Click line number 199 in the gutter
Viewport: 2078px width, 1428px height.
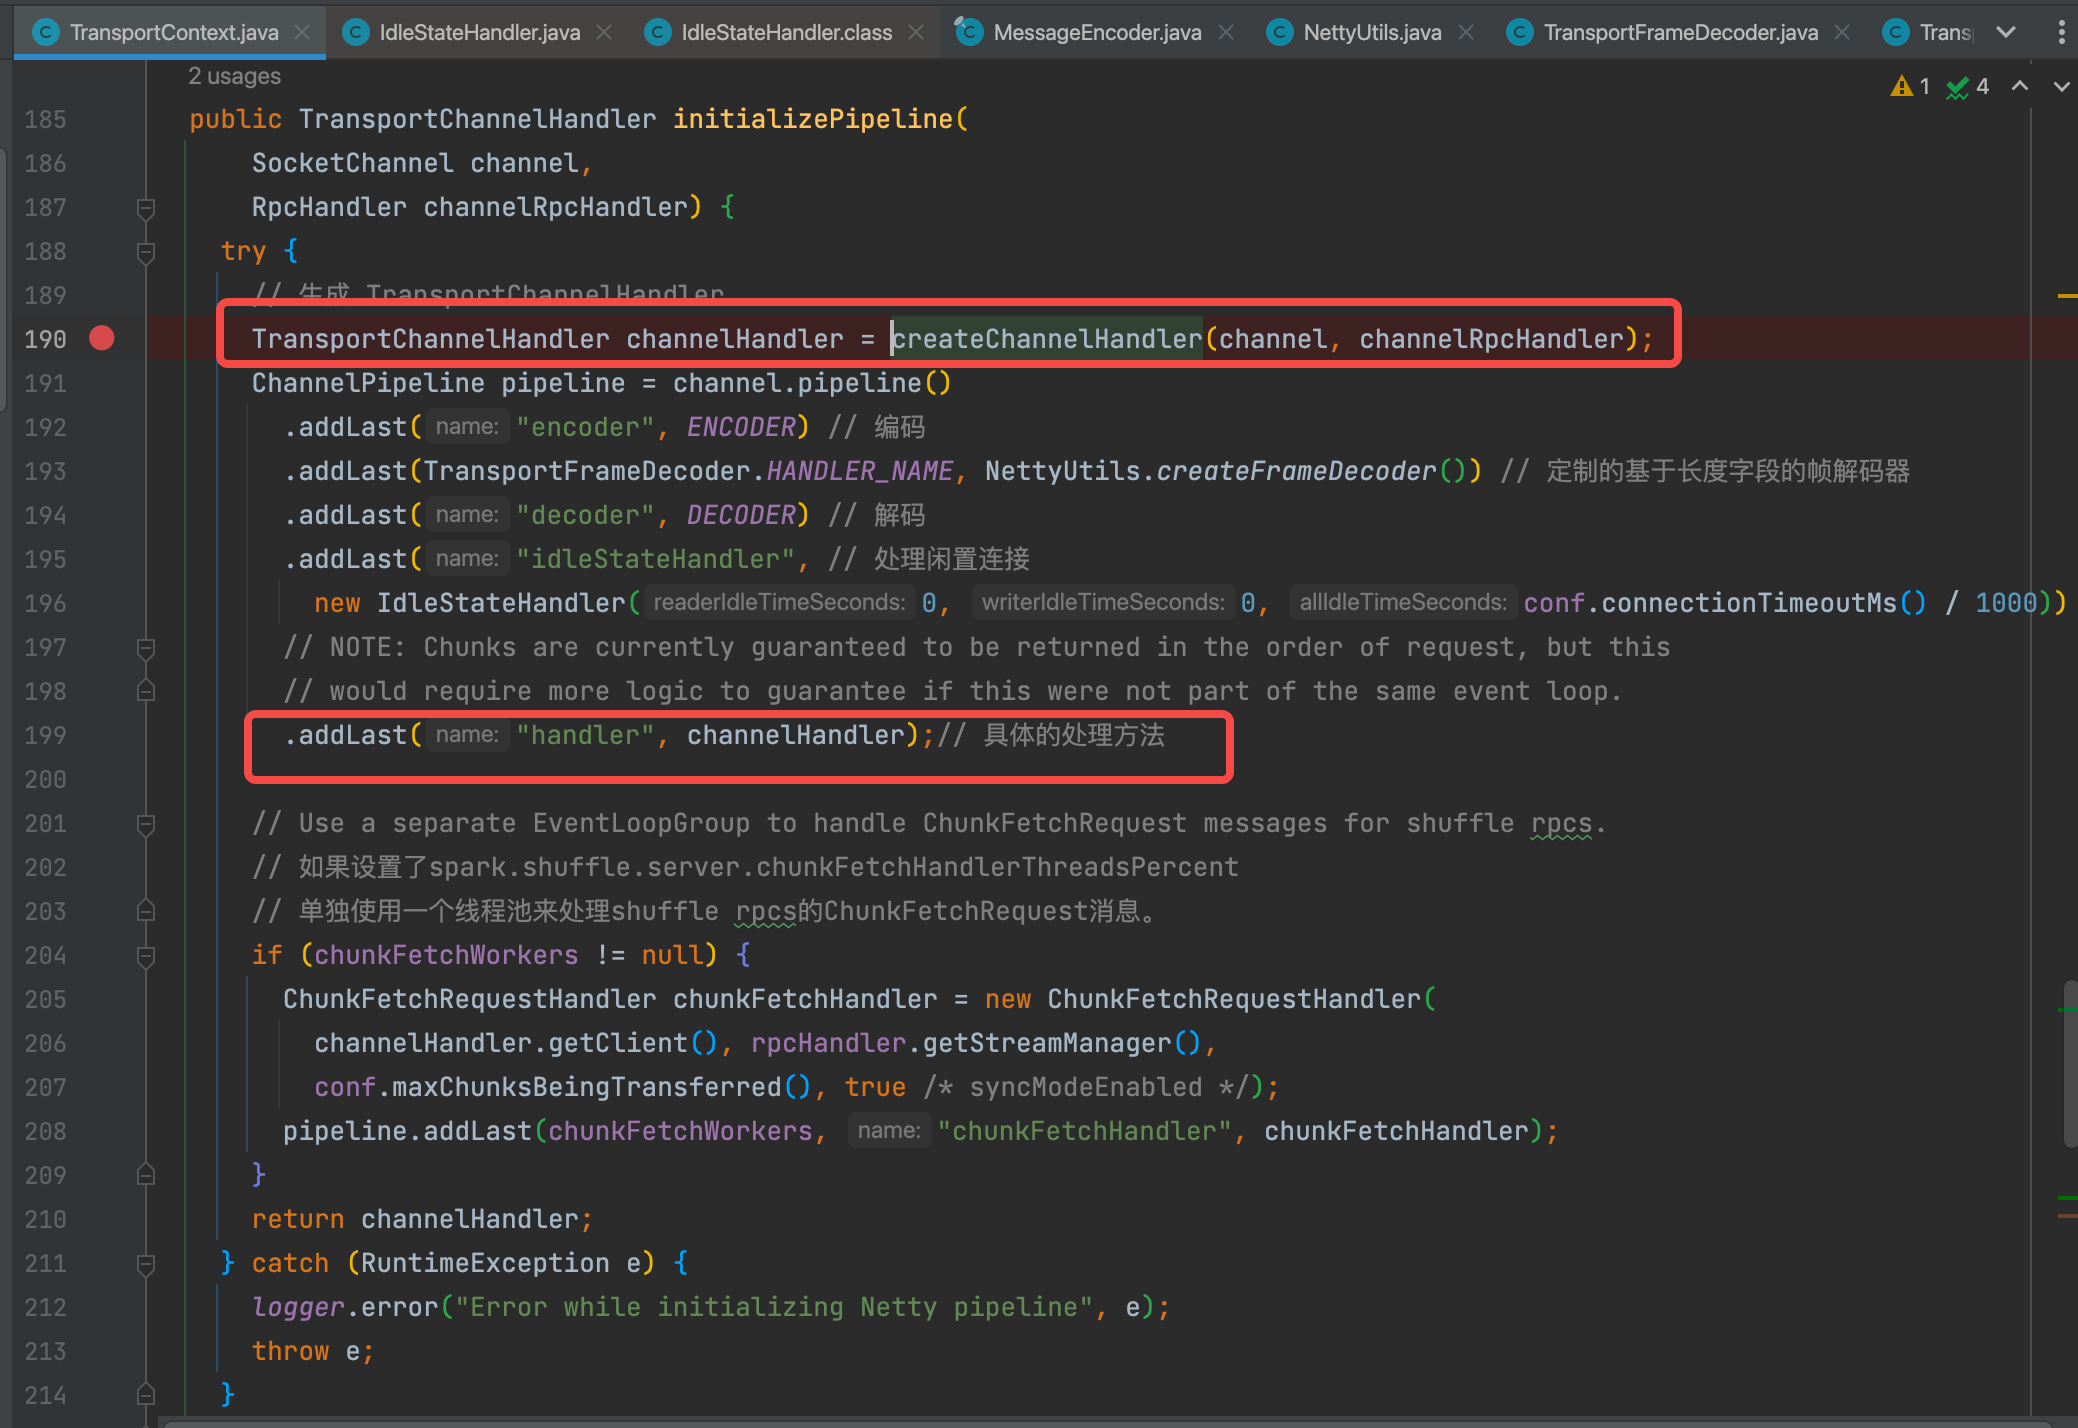(46, 735)
